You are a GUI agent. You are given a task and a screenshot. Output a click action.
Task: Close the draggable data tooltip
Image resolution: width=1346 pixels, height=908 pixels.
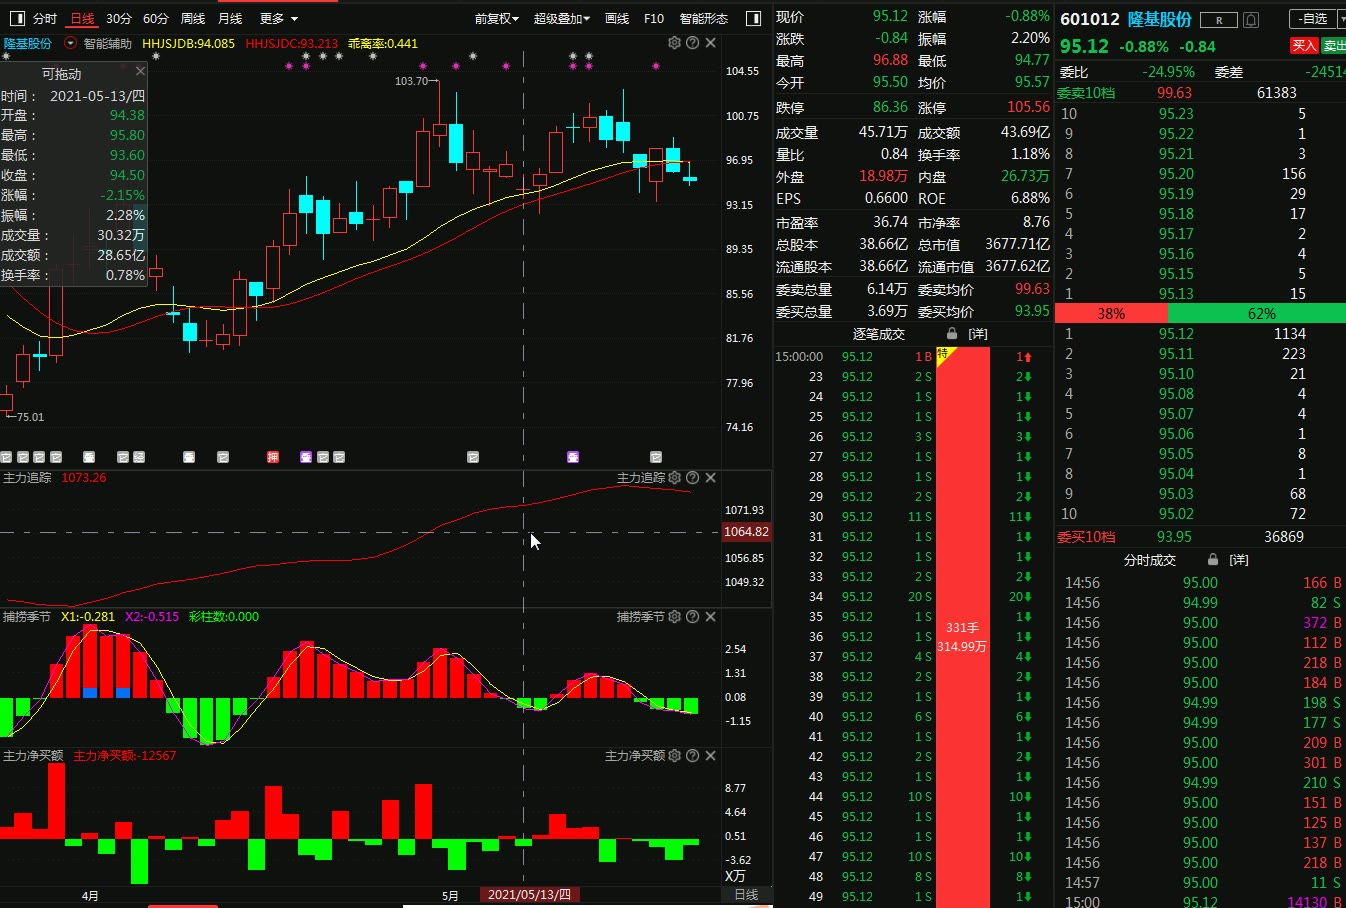click(x=140, y=71)
